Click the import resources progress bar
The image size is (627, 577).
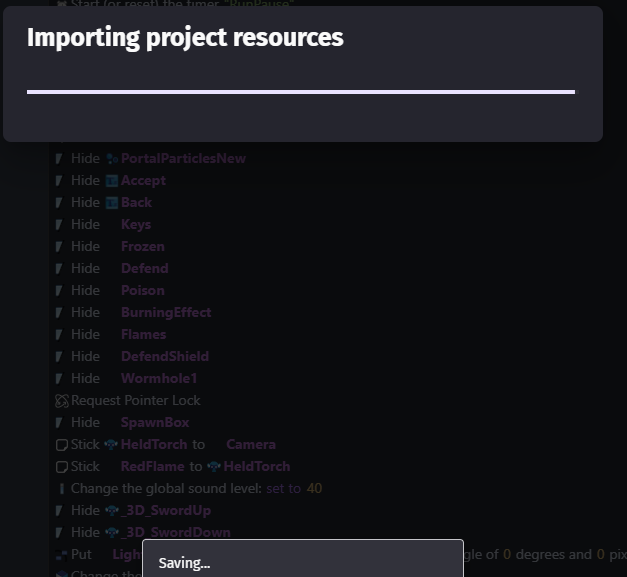300,92
